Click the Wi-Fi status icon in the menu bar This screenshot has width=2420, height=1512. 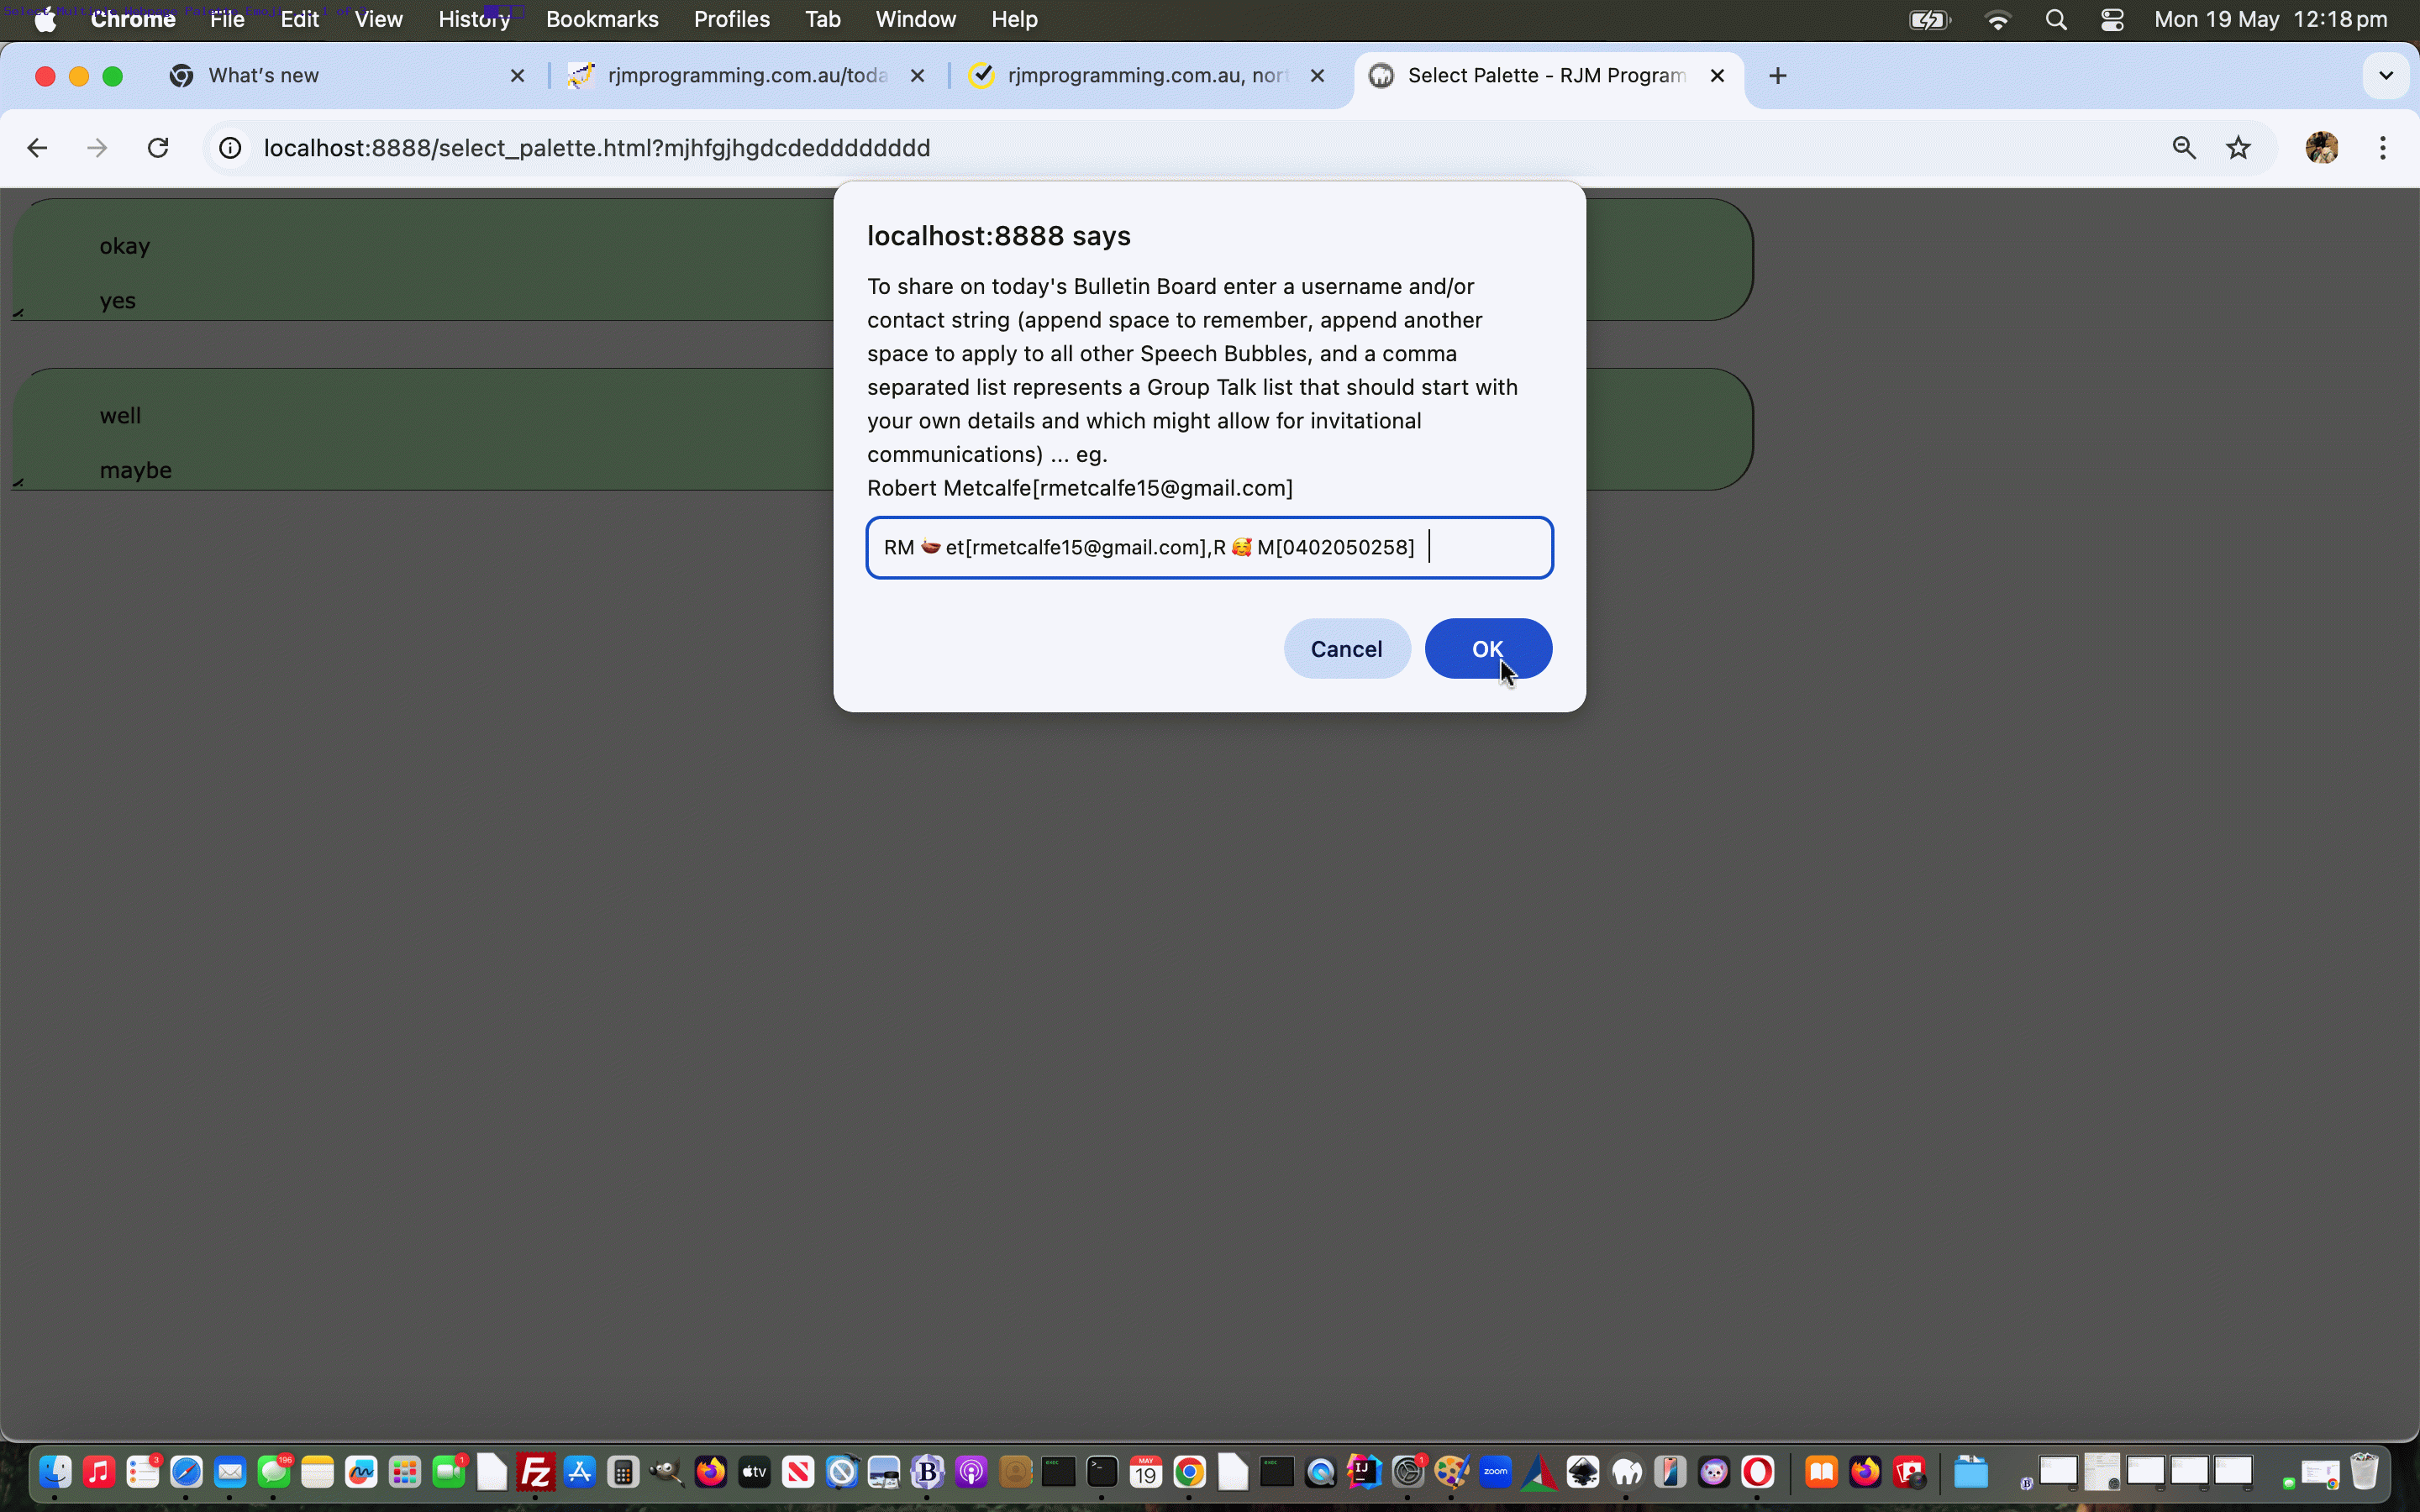(x=1997, y=20)
